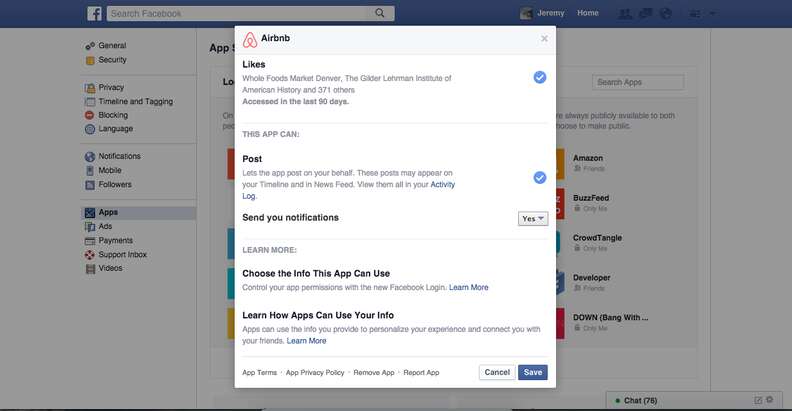Click the Home link in top bar
The height and width of the screenshot is (411, 792).
(588, 13)
